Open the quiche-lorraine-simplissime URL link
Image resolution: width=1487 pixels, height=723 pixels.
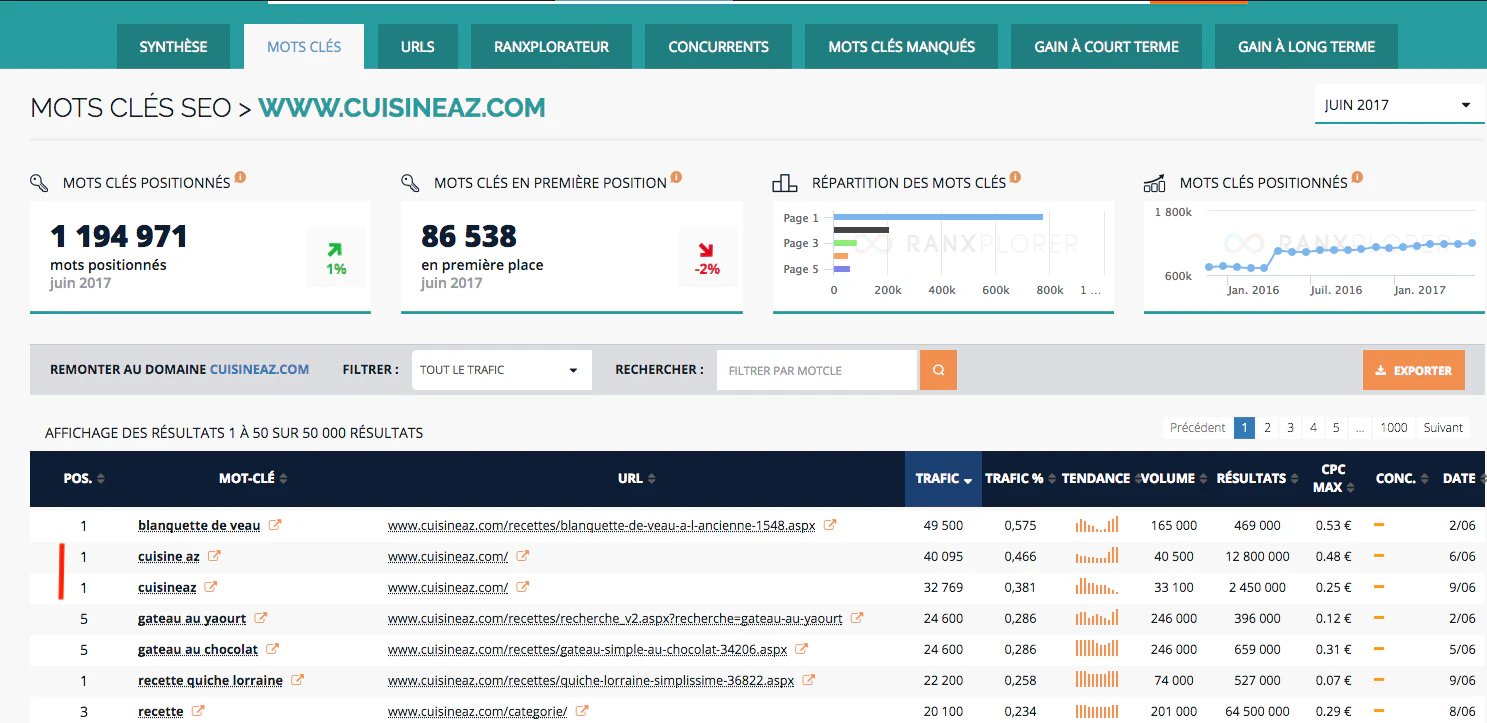pos(591,681)
